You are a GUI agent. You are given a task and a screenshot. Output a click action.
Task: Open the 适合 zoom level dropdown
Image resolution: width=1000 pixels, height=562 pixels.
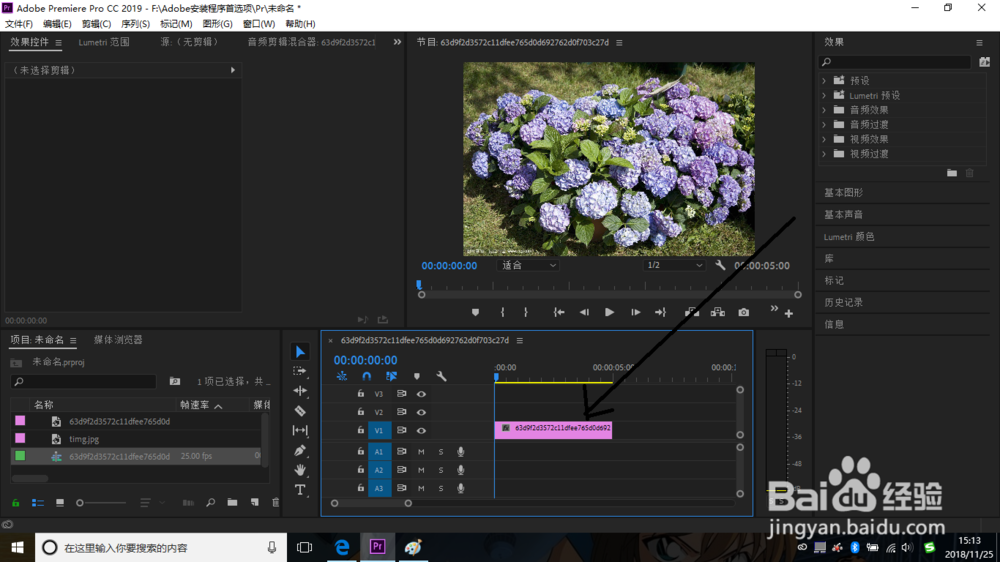(x=527, y=265)
